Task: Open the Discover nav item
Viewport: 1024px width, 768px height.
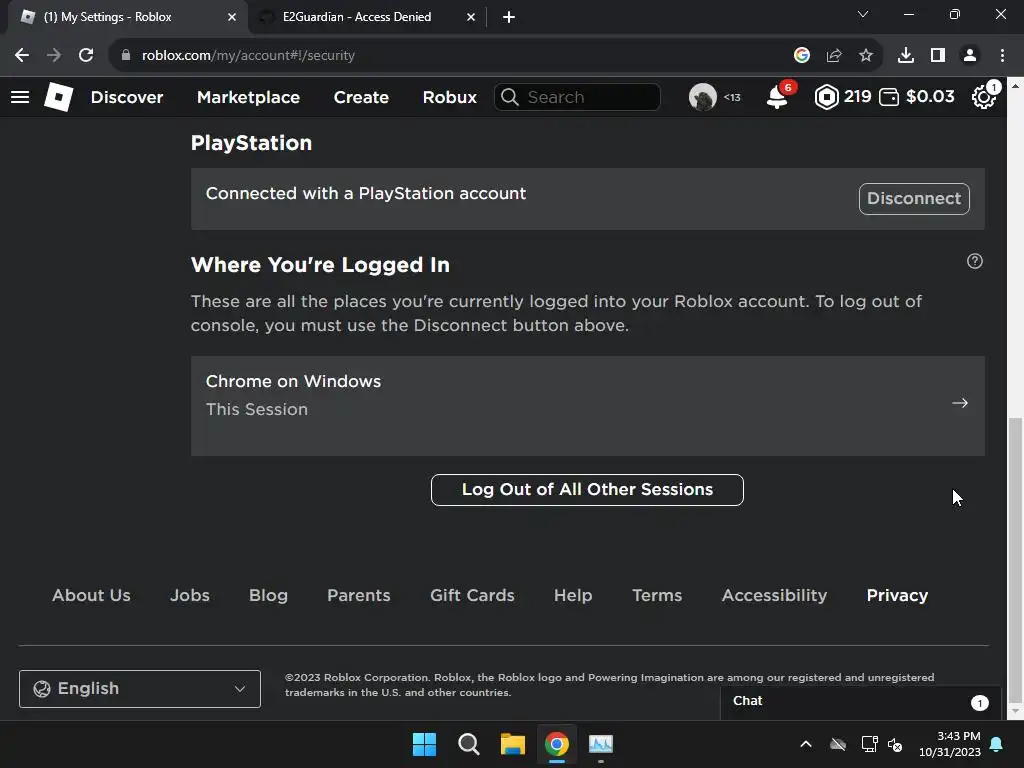Action: [127, 97]
